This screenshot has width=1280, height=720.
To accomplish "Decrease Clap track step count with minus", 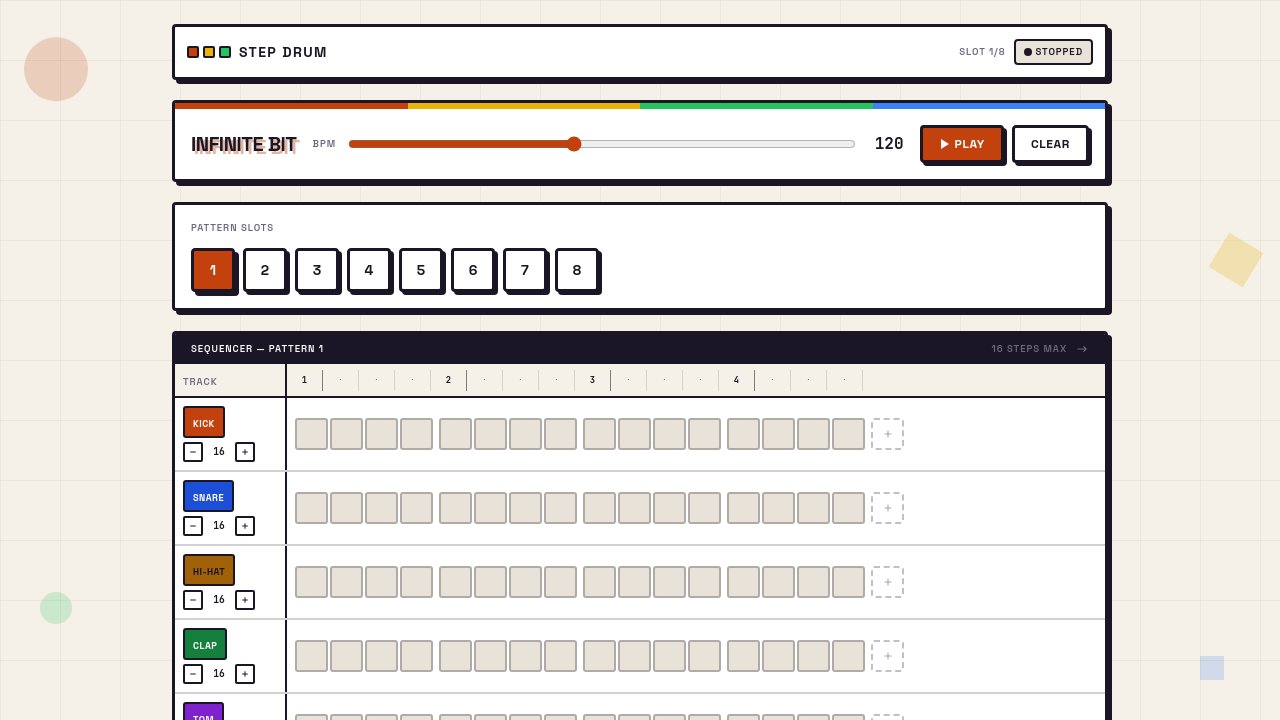I will [193, 674].
